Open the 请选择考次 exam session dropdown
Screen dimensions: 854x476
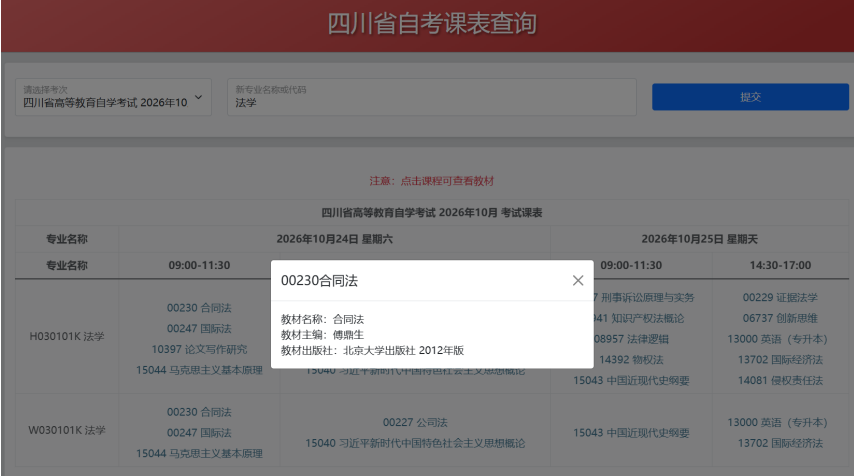(x=113, y=97)
